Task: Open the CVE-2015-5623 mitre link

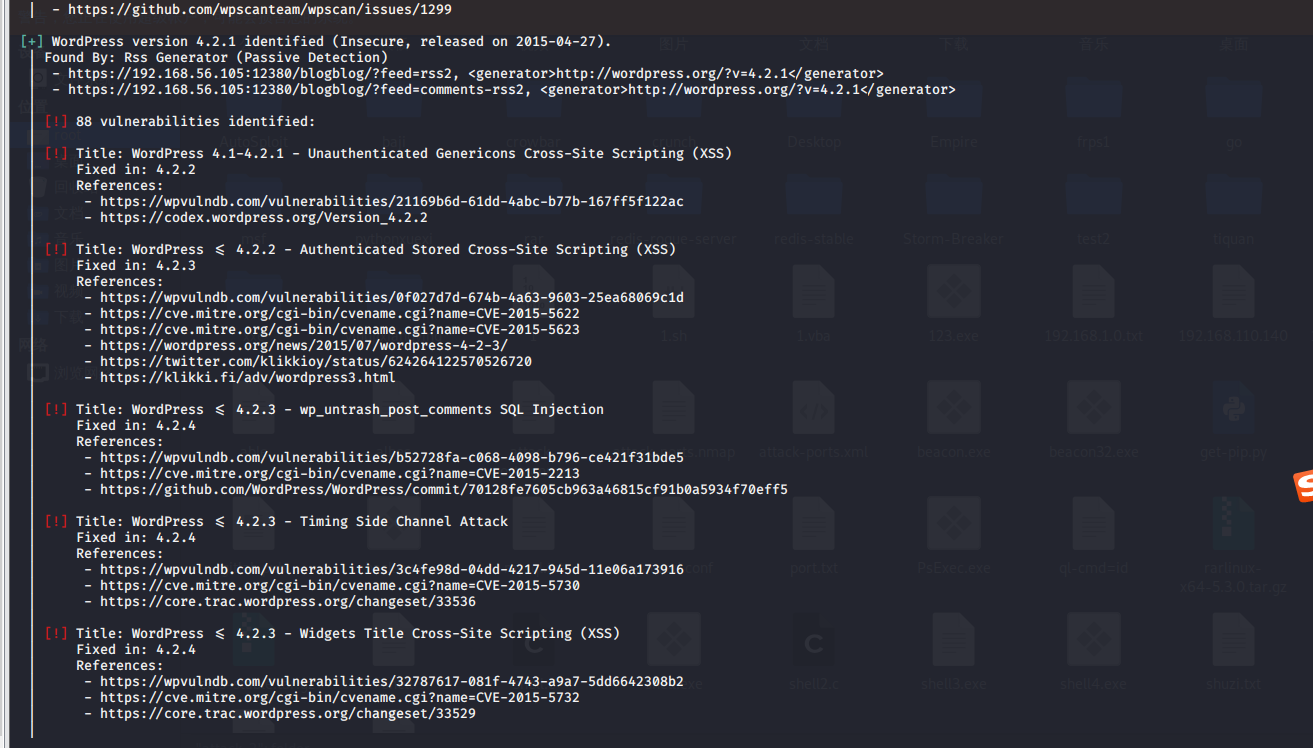Action: click(339, 329)
